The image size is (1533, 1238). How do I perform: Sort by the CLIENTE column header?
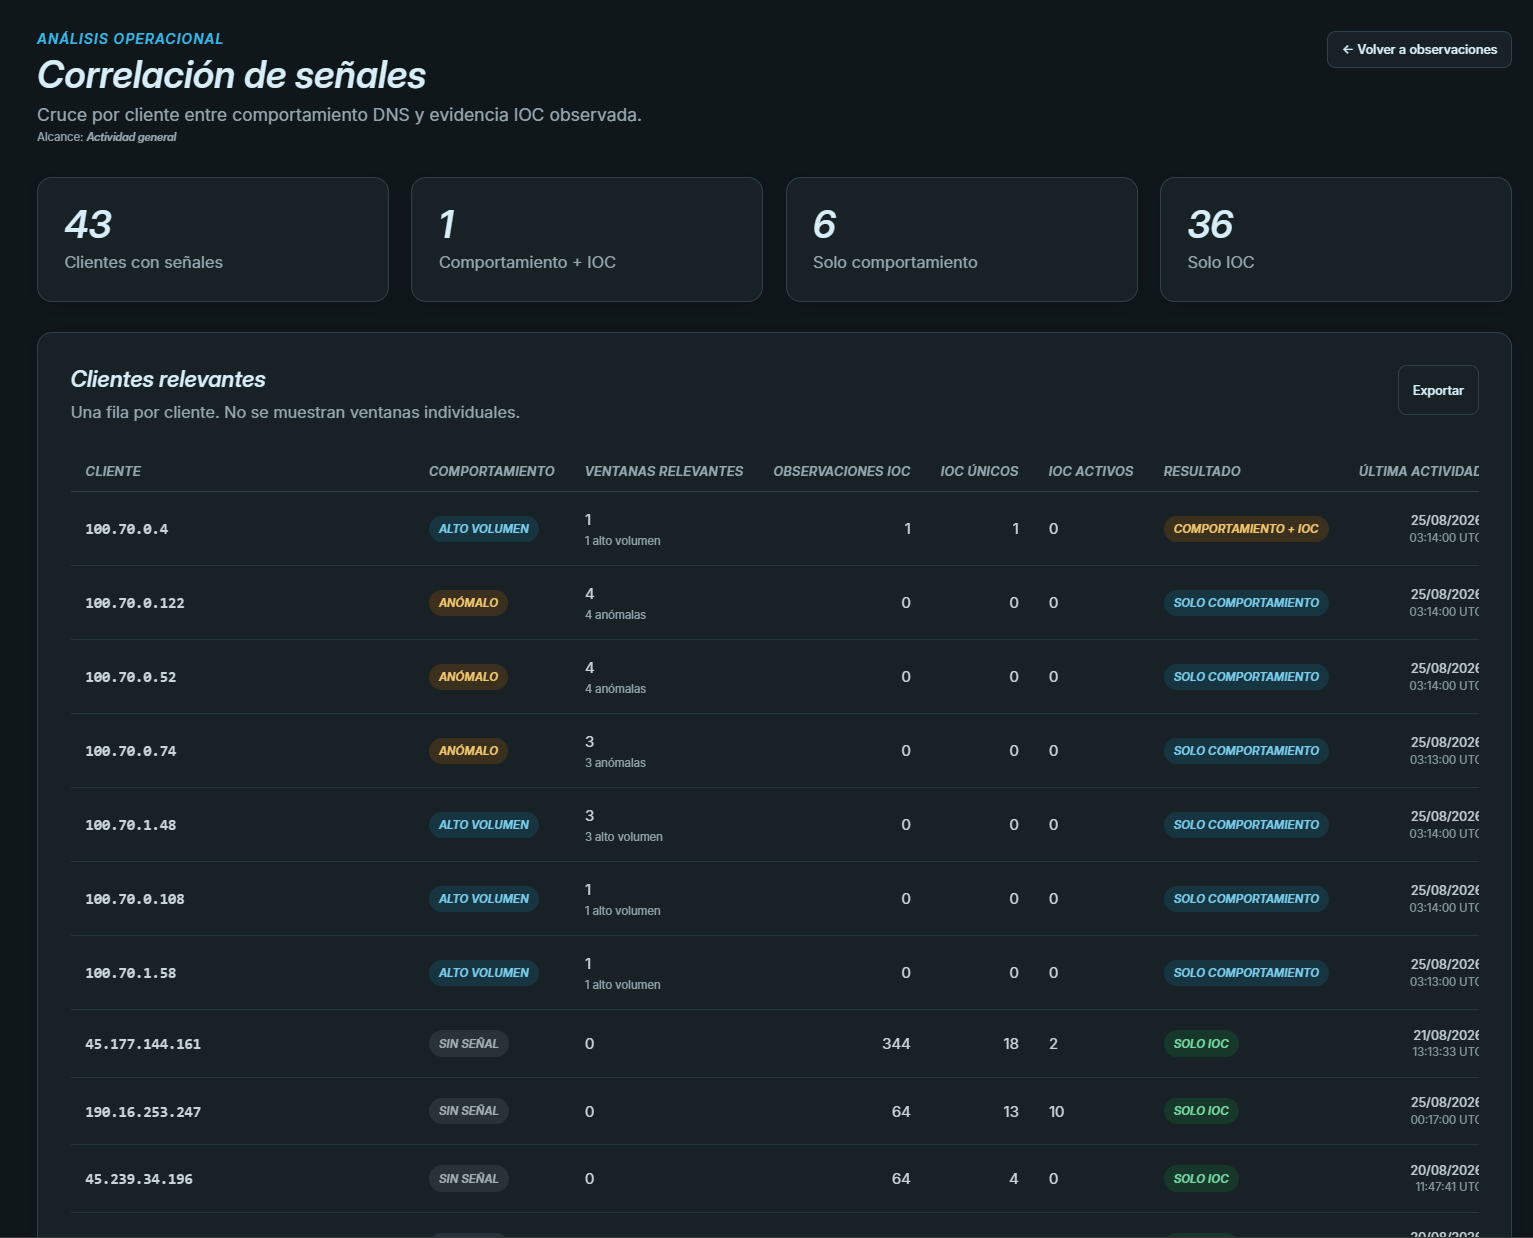point(113,471)
